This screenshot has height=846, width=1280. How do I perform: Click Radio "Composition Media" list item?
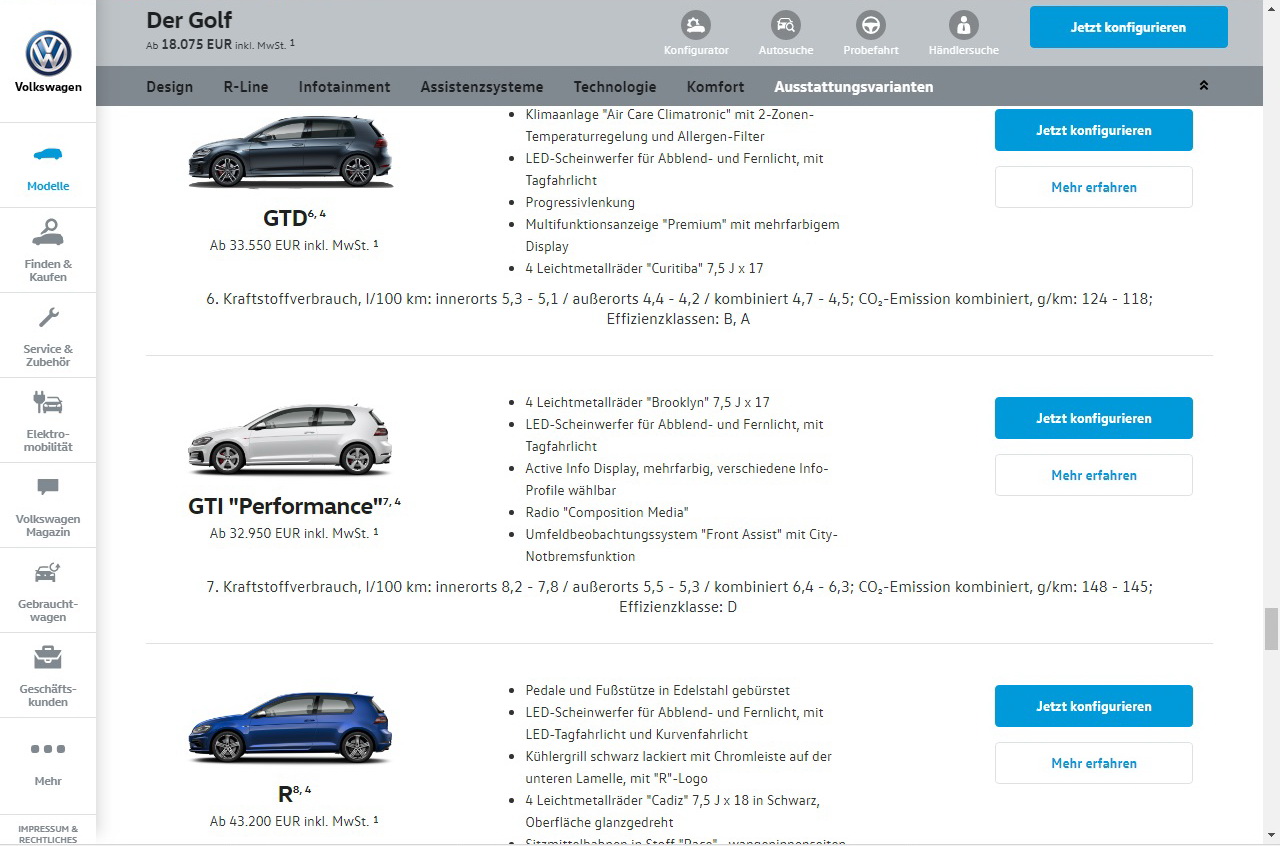(x=607, y=512)
